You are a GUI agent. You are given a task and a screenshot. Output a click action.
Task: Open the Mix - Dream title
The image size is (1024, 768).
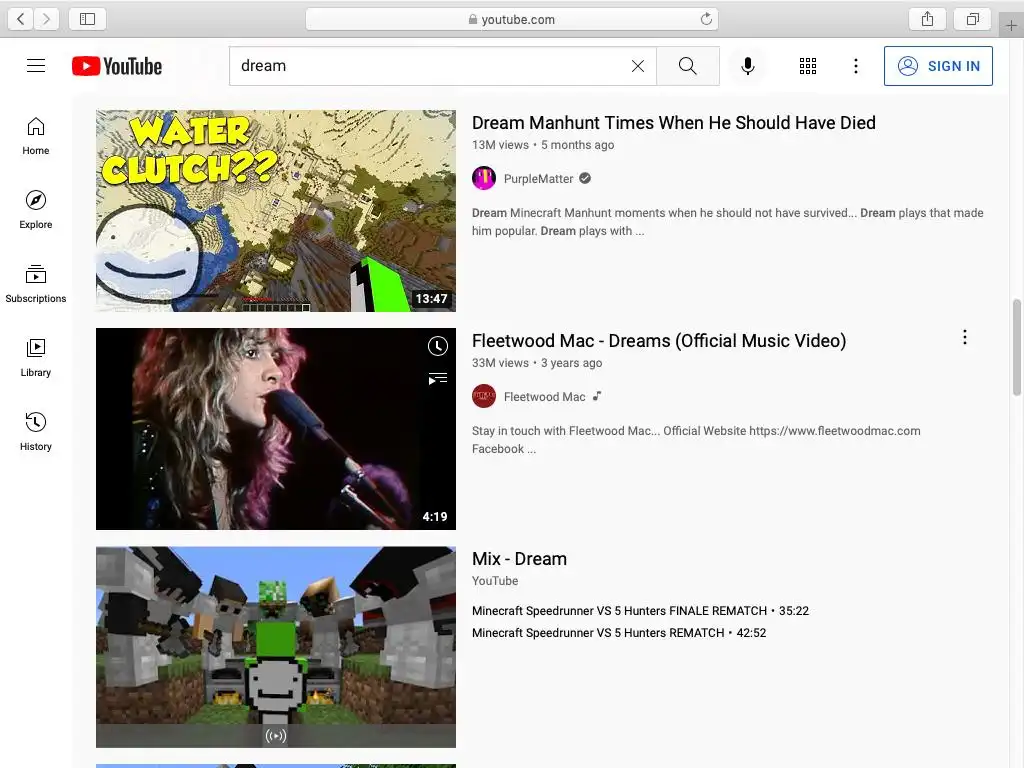click(519, 559)
